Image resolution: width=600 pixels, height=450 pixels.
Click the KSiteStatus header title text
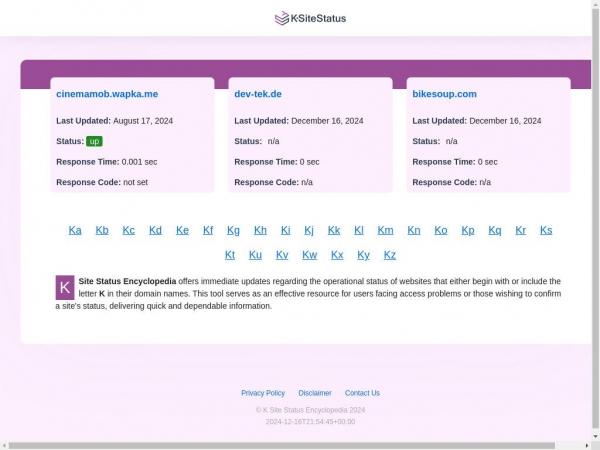[x=318, y=18]
